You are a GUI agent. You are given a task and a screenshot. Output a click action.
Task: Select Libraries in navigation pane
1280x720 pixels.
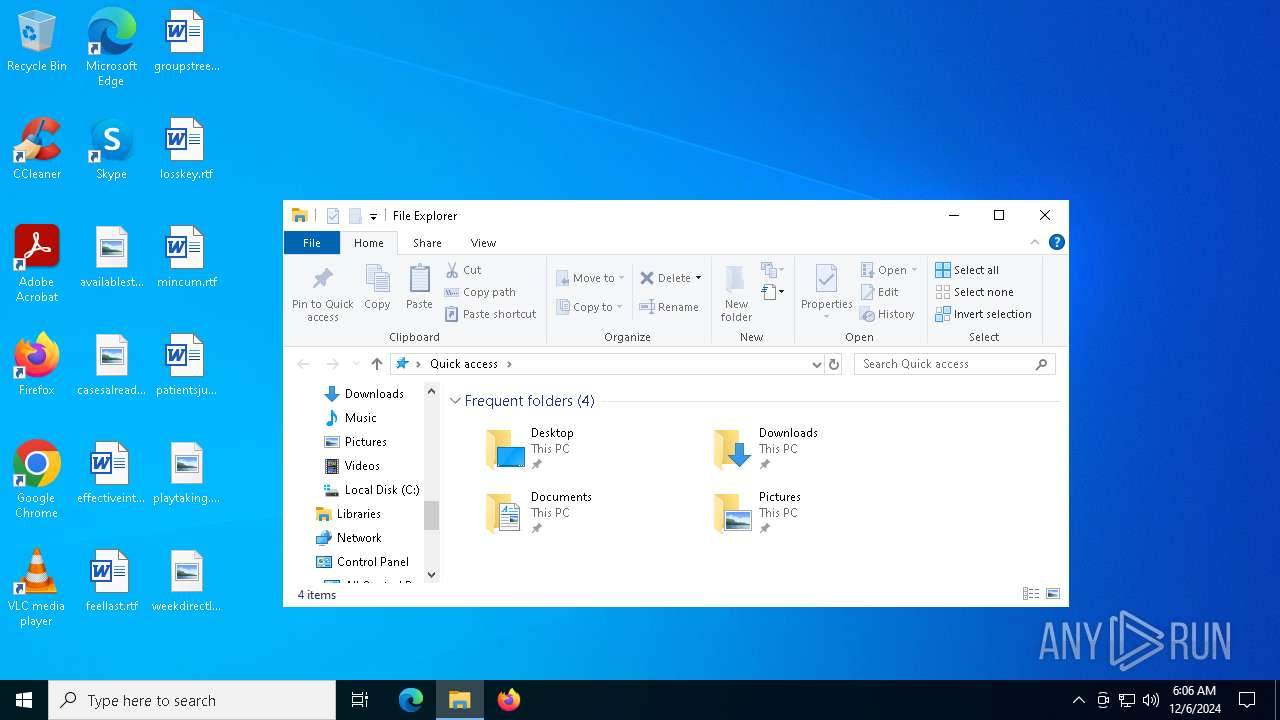coord(349,514)
